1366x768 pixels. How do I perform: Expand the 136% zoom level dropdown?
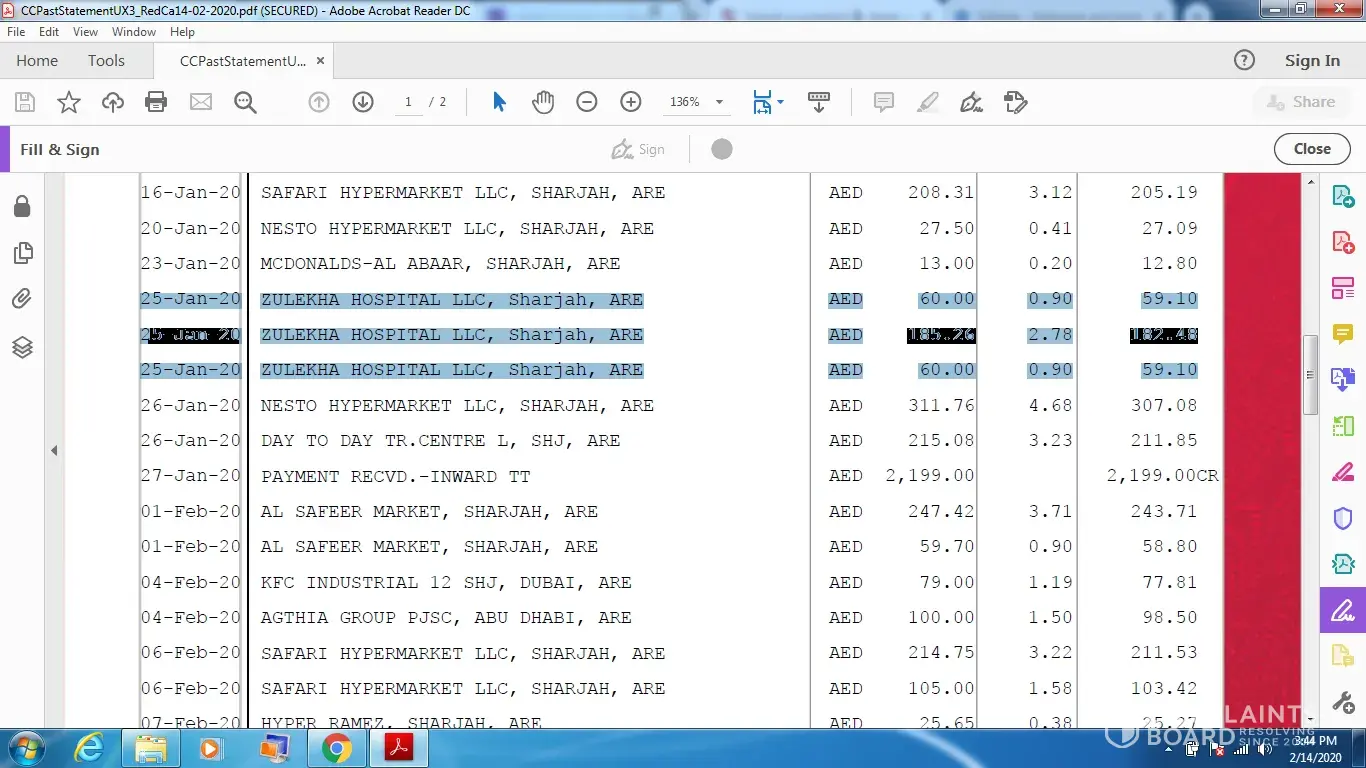coord(719,102)
